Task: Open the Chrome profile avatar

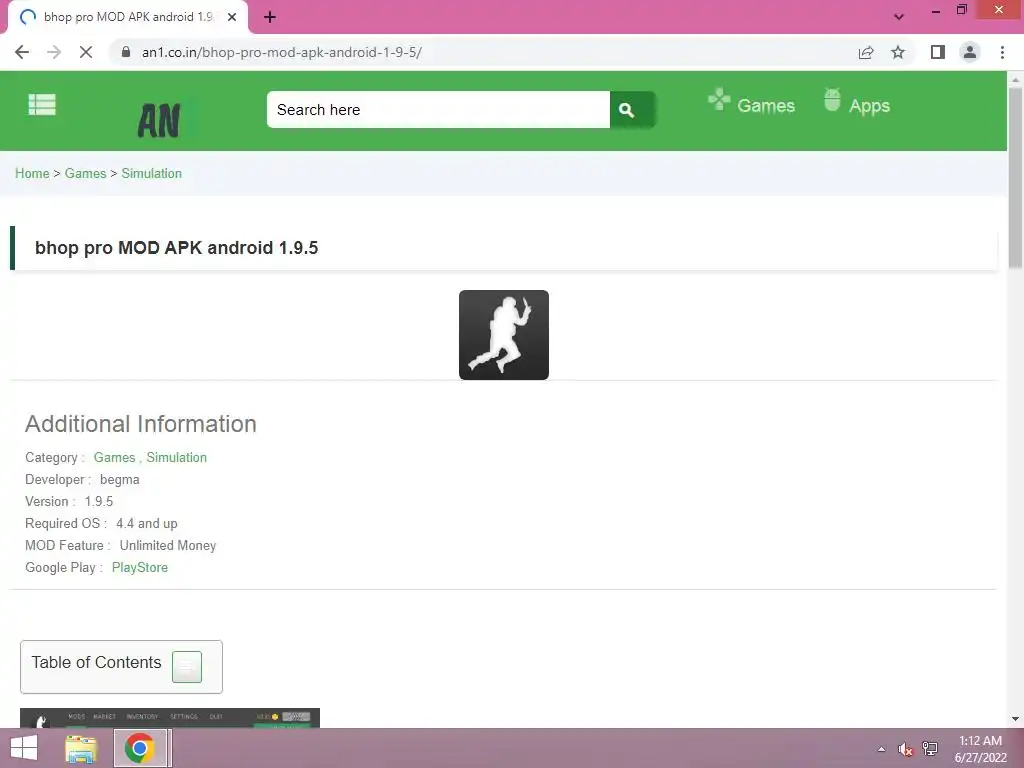Action: coord(970,52)
